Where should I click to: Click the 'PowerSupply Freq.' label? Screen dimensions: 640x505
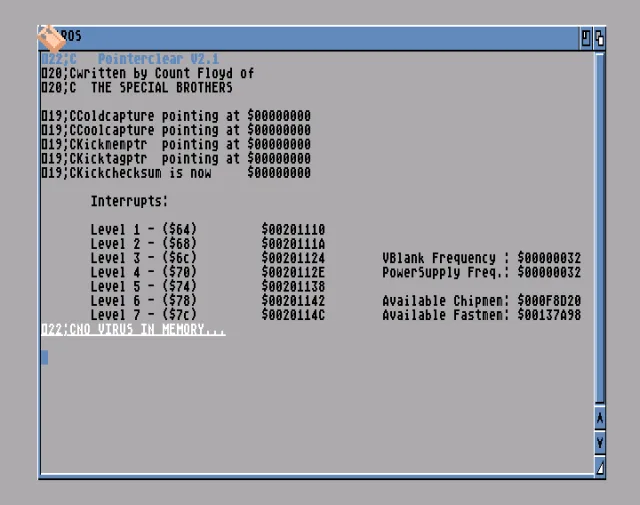tap(442, 272)
